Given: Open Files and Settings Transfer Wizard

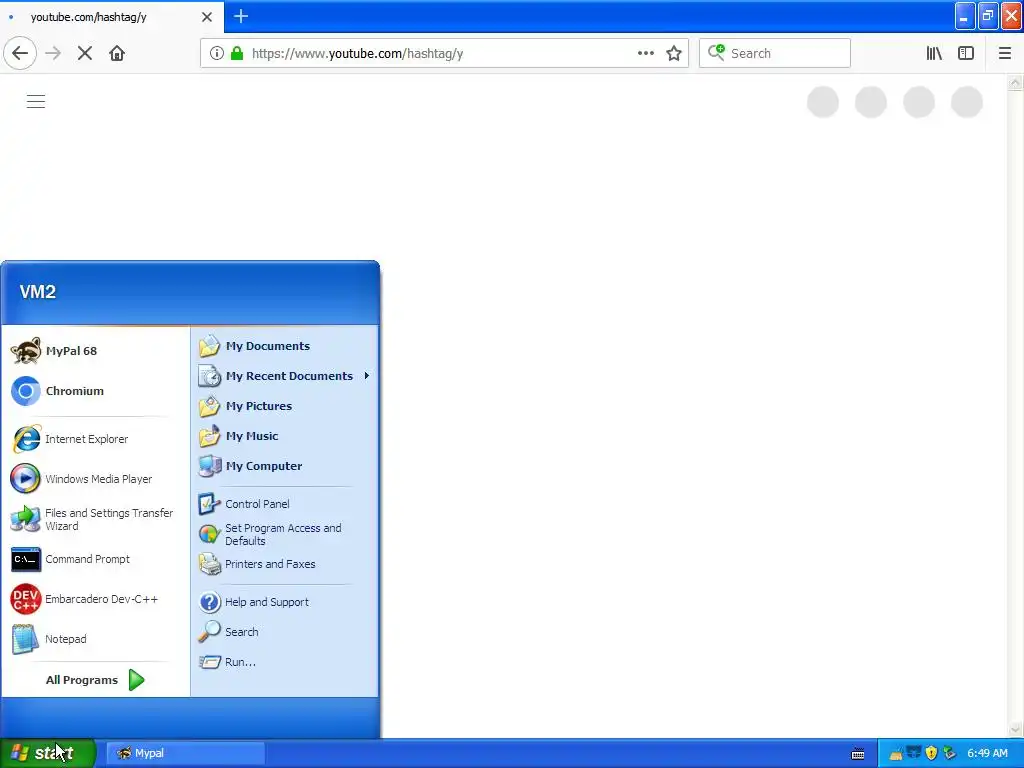Looking at the screenshot, I should (95, 519).
